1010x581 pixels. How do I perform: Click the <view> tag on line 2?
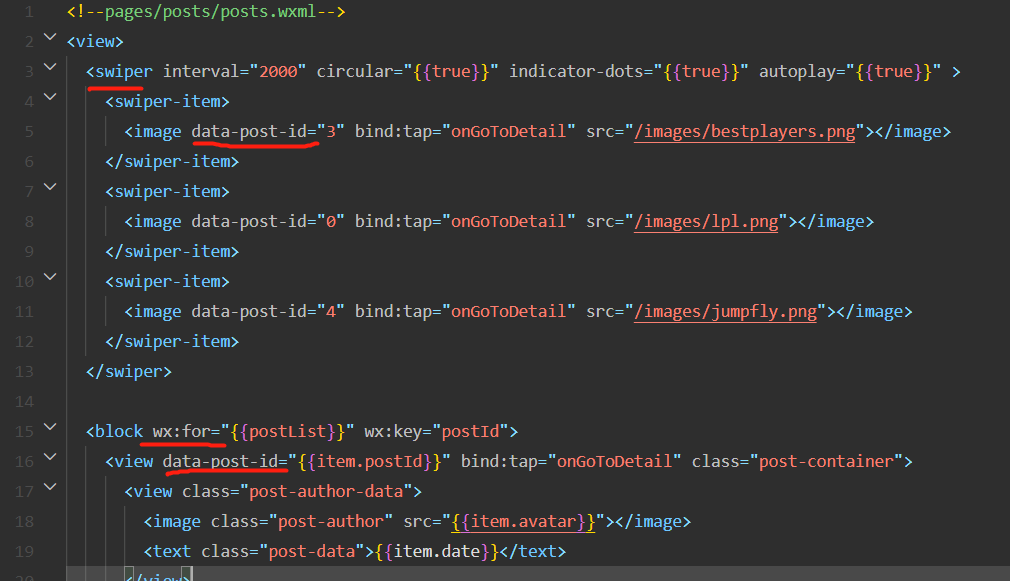(95, 42)
